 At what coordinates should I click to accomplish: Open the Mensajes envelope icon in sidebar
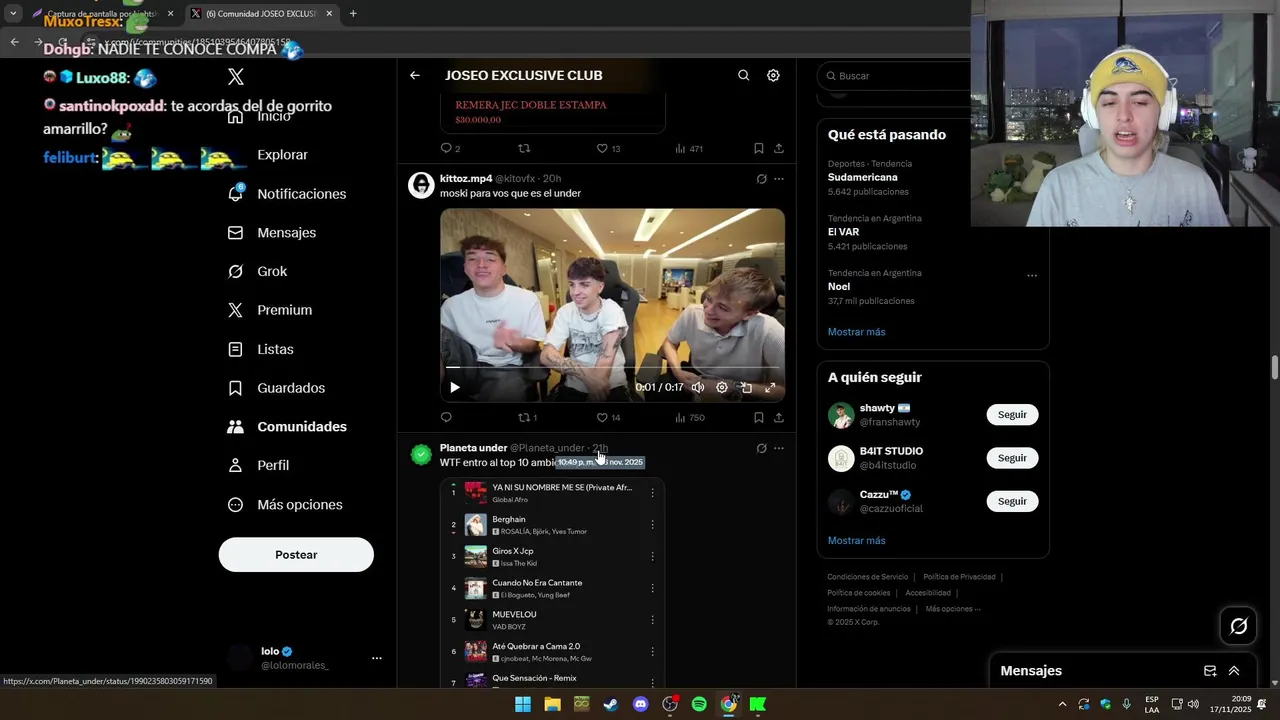click(236, 232)
